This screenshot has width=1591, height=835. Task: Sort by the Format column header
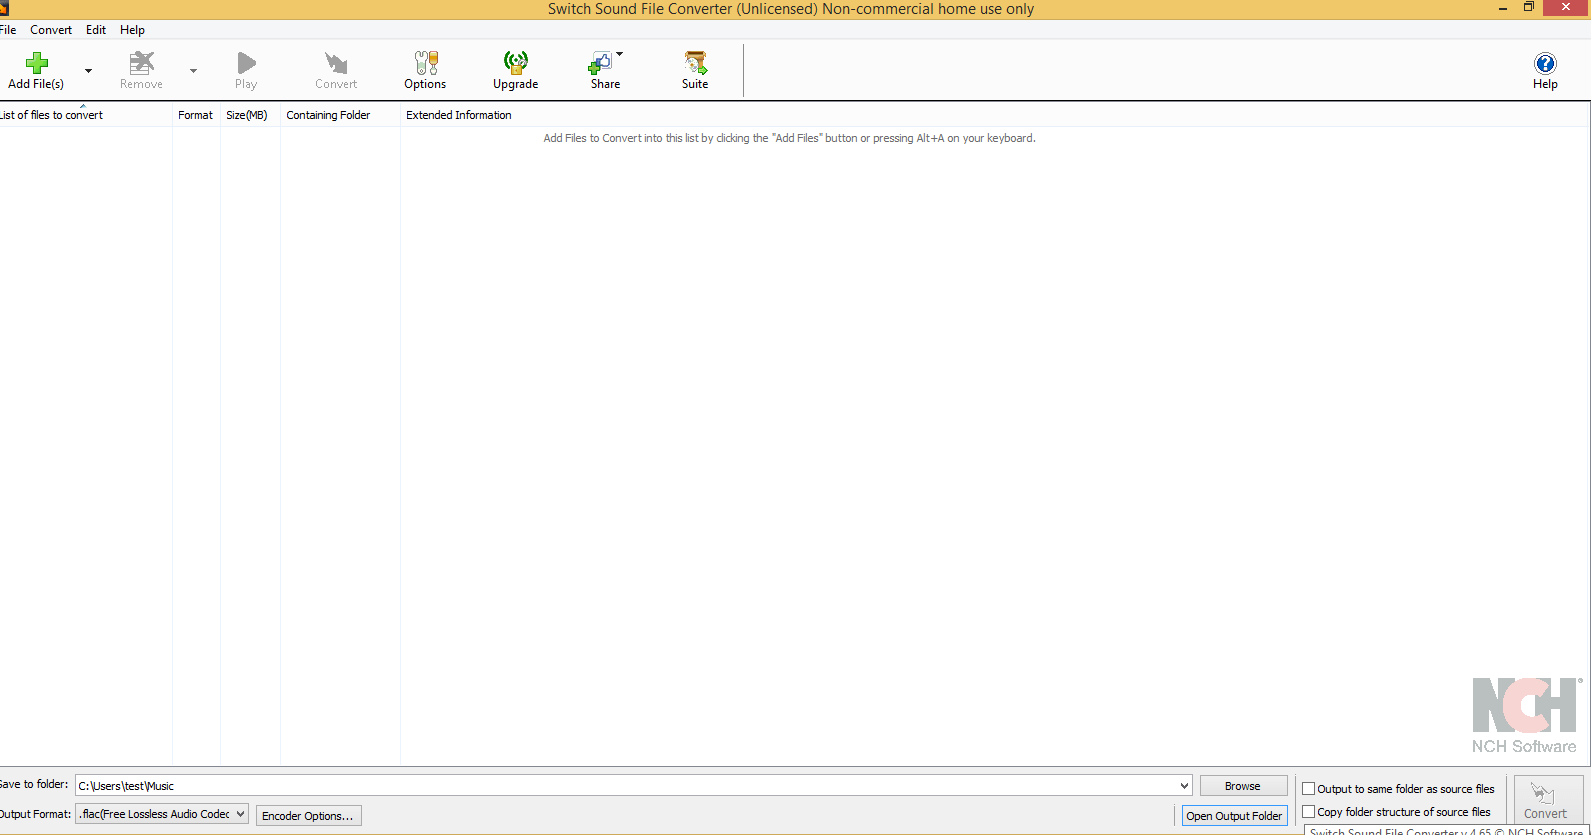(x=196, y=115)
